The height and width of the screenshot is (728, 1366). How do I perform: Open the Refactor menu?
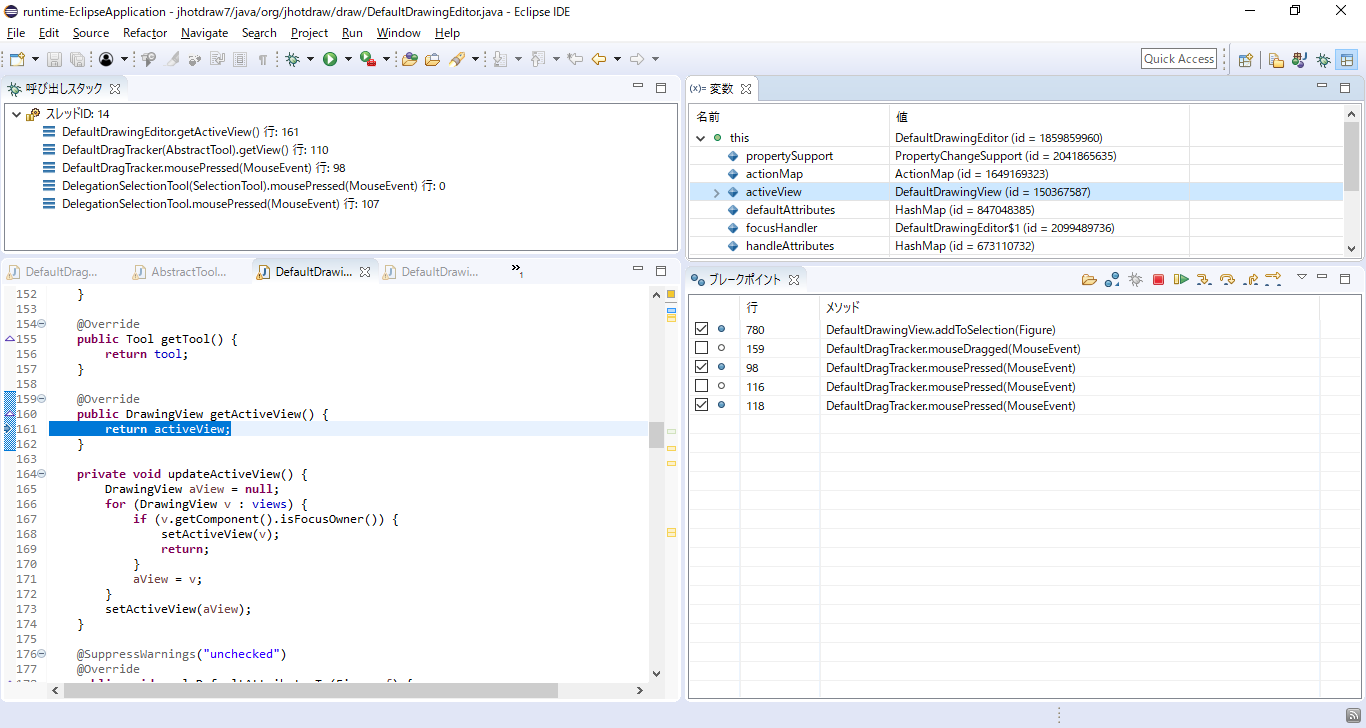(x=145, y=33)
